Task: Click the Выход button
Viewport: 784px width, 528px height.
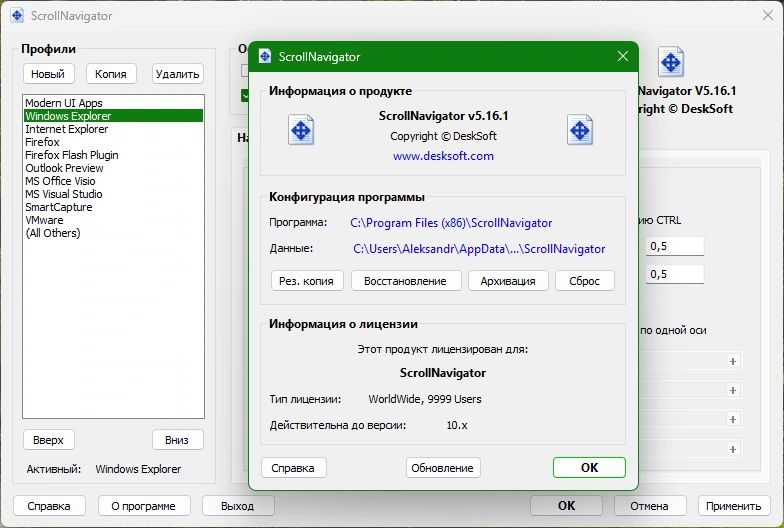Action: [238, 506]
